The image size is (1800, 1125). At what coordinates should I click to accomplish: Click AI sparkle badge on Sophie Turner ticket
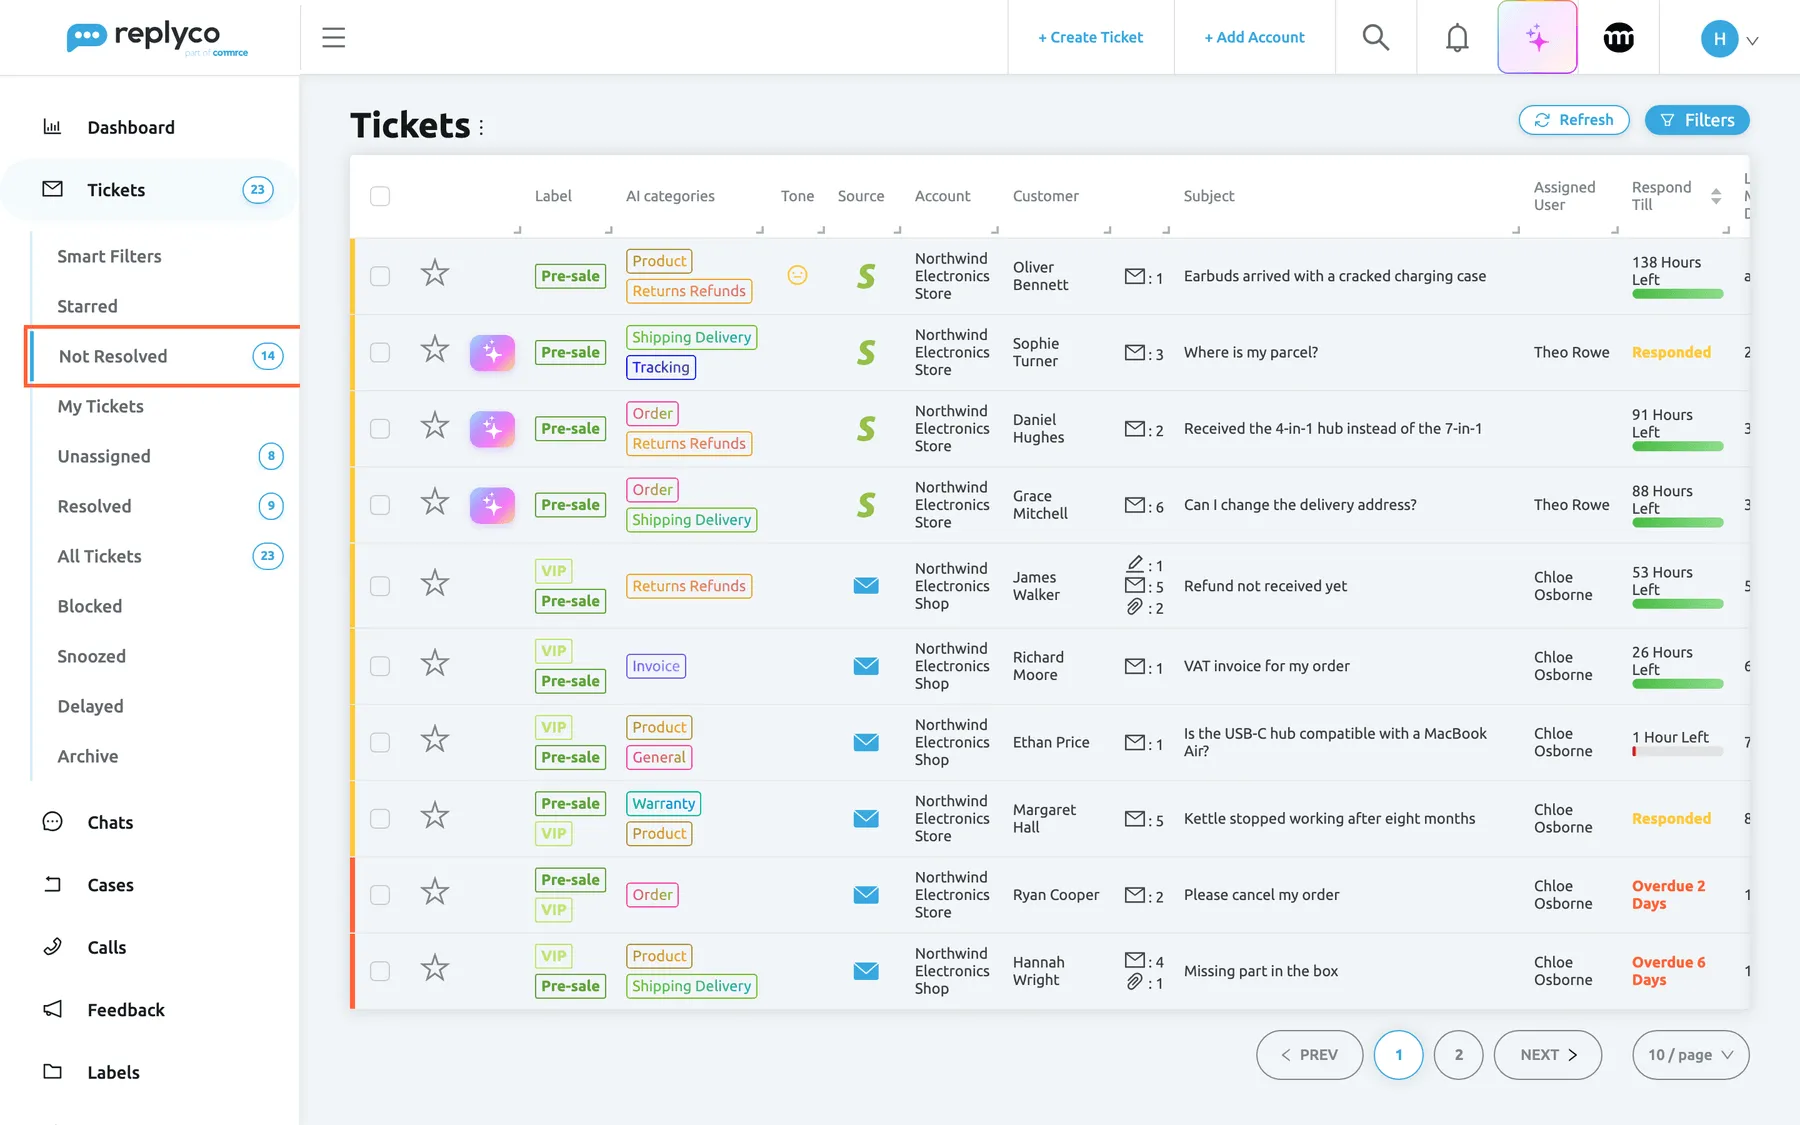click(x=492, y=353)
